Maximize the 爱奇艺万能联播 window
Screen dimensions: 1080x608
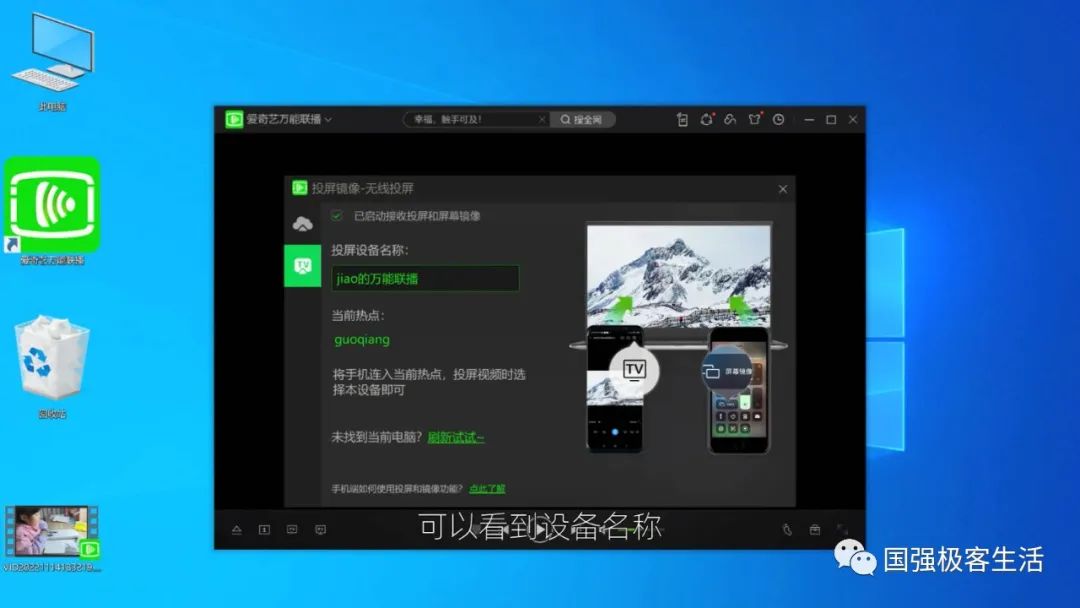pos(831,120)
